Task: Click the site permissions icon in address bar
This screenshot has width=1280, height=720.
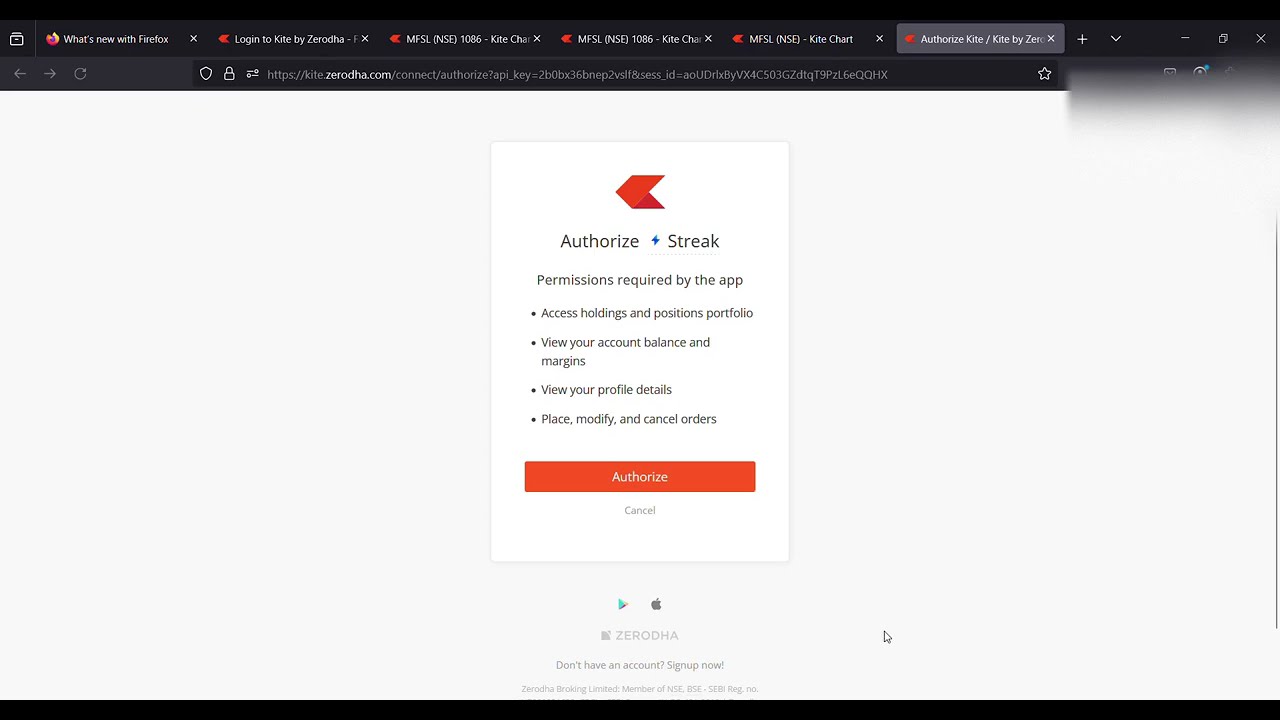Action: click(252, 74)
